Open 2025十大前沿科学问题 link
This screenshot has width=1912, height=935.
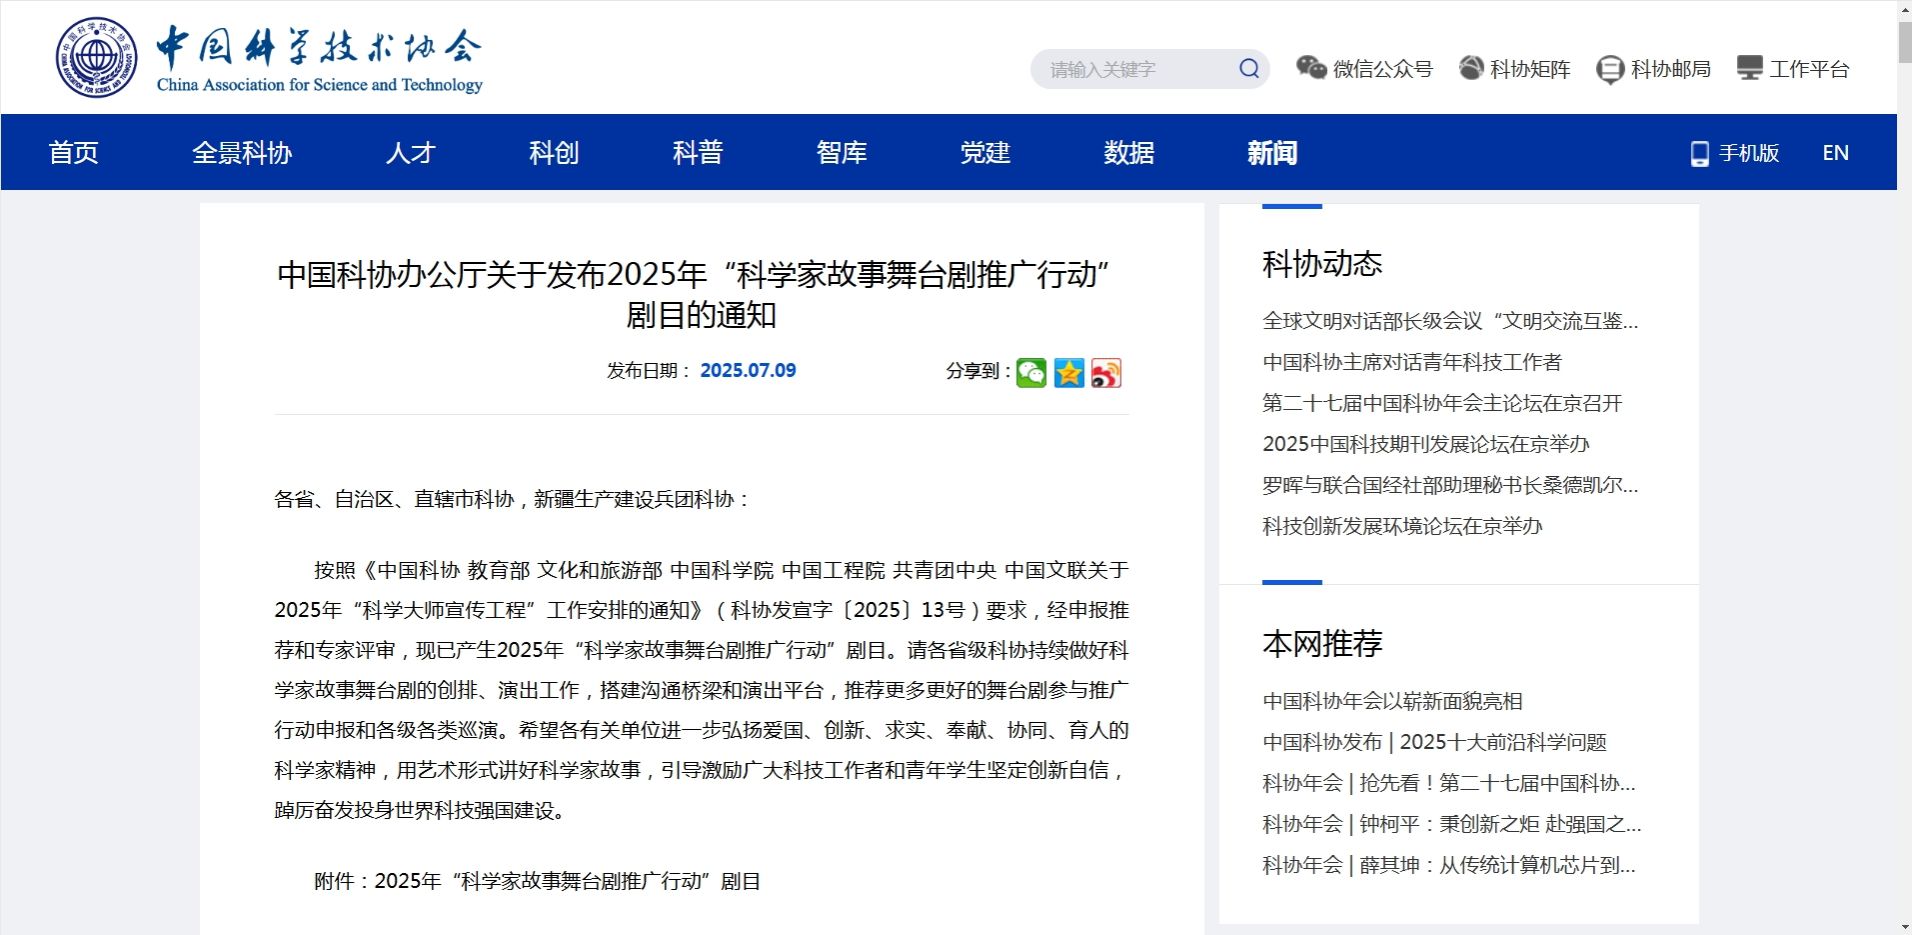(1434, 742)
